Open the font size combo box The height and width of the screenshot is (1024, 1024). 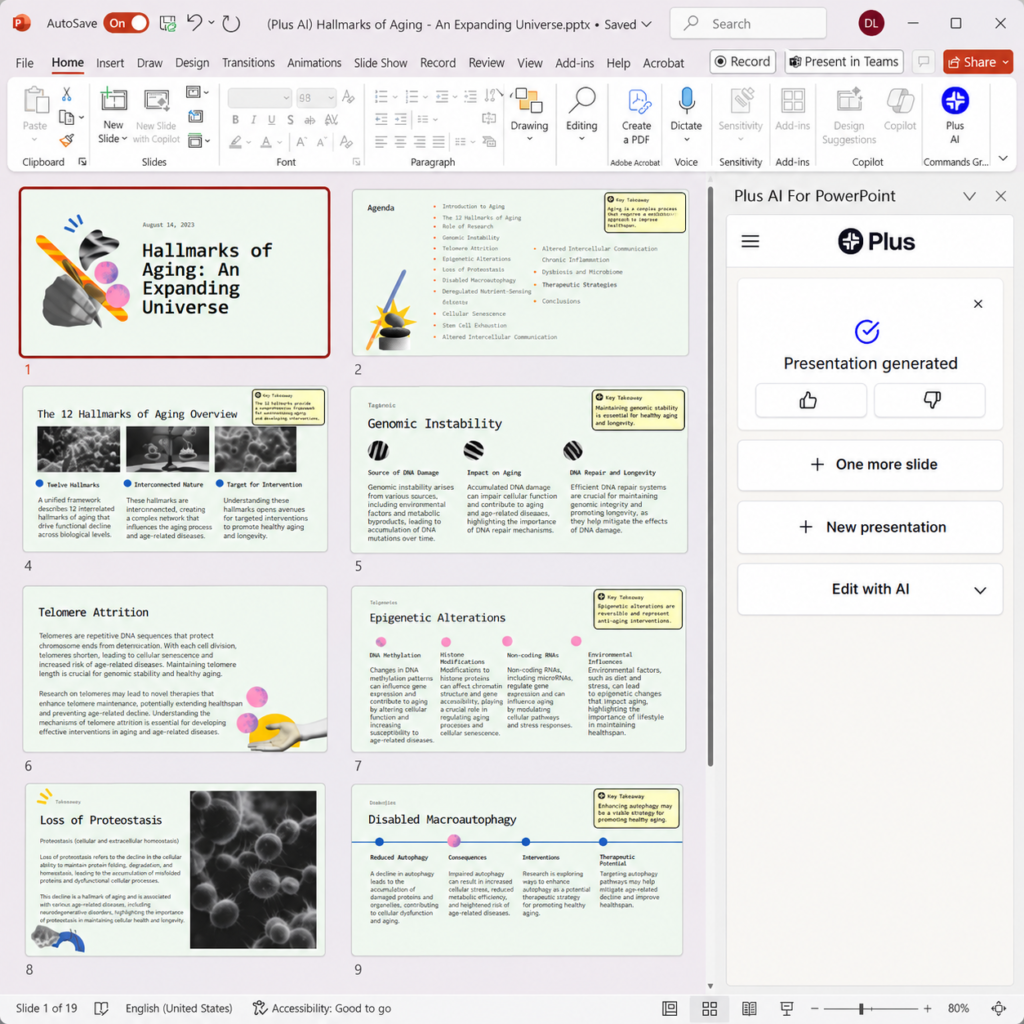pos(315,98)
